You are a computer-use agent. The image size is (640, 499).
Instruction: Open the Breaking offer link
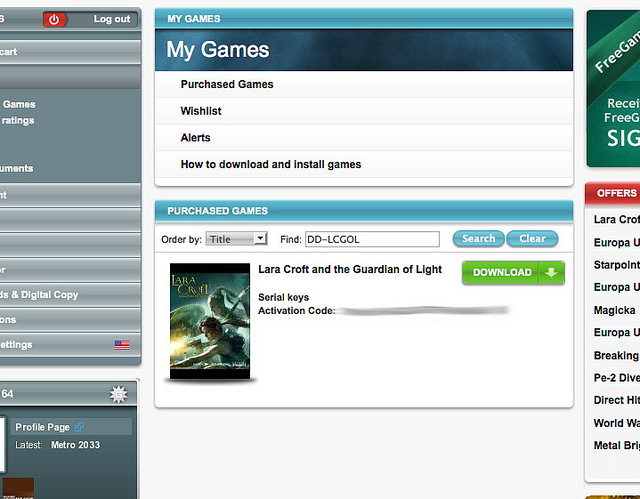[x=617, y=355]
